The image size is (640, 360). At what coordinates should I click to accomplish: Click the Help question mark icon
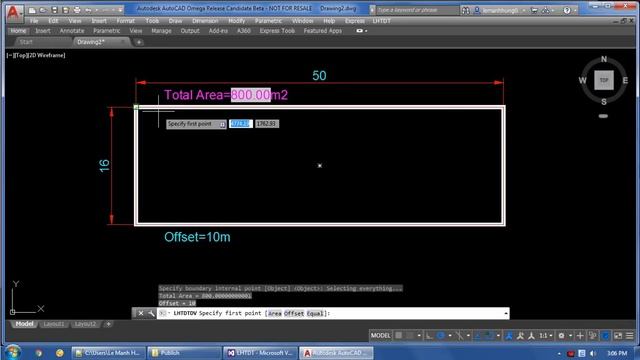pos(567,10)
